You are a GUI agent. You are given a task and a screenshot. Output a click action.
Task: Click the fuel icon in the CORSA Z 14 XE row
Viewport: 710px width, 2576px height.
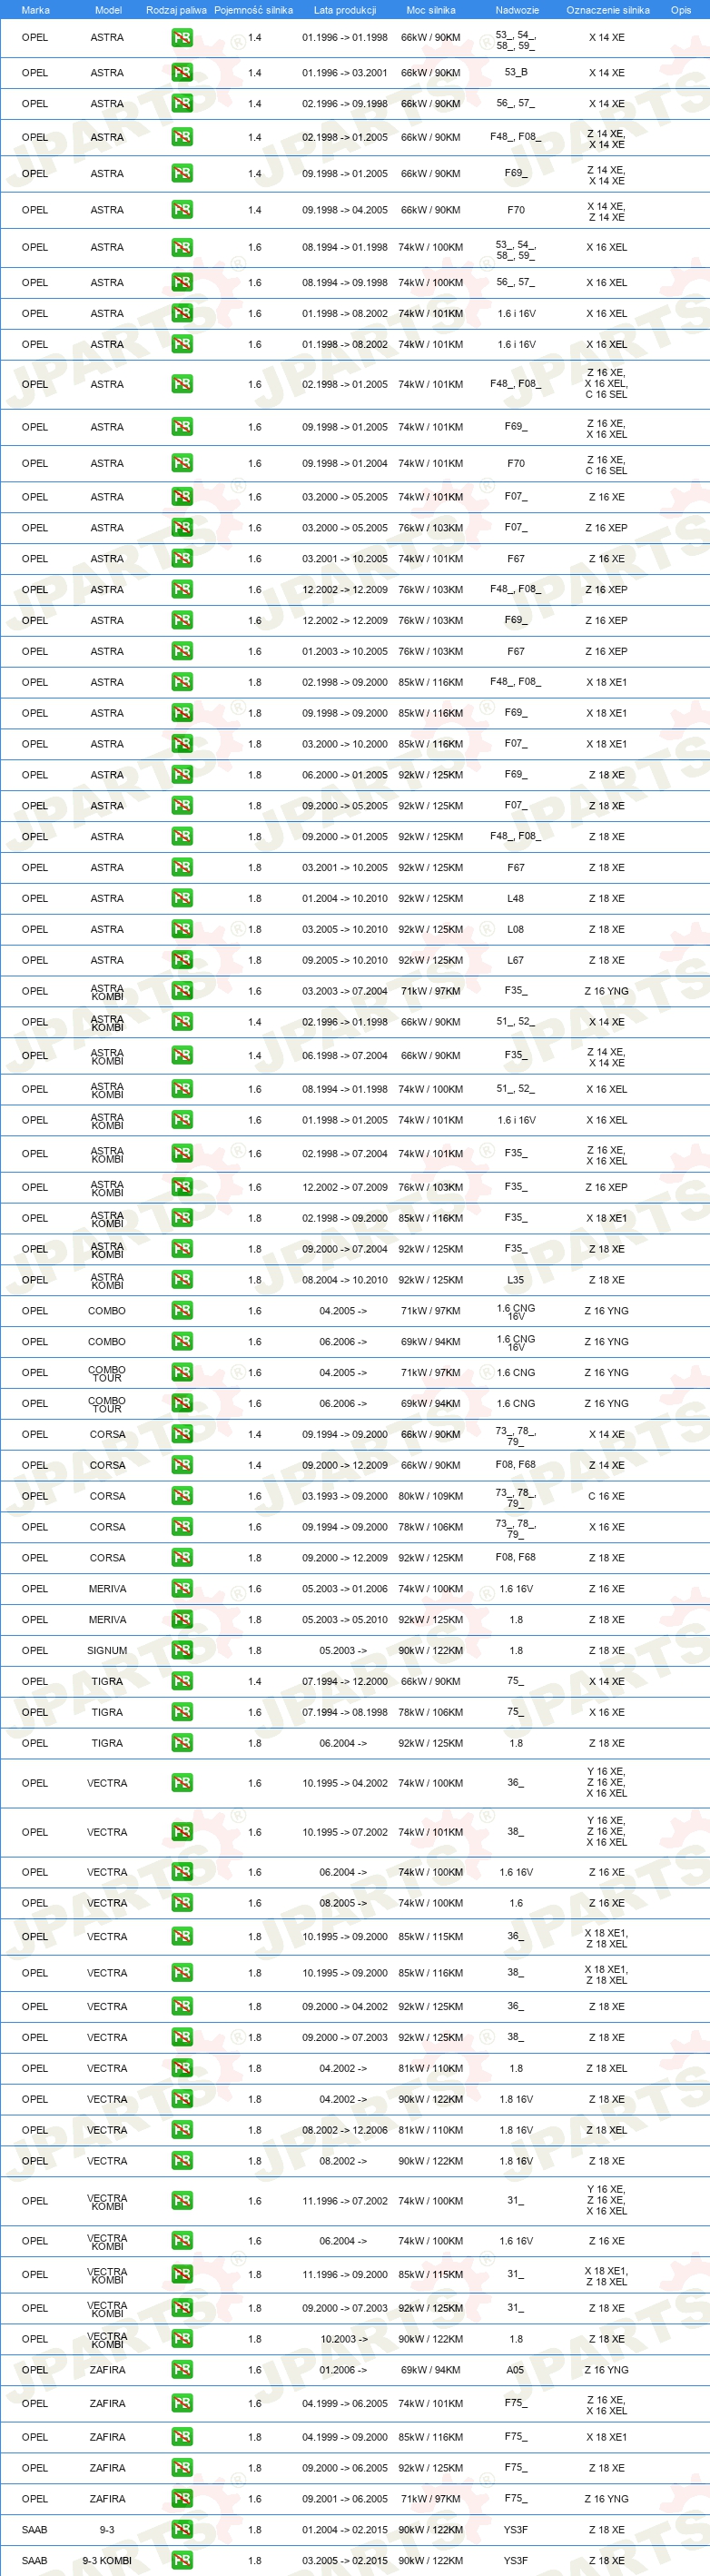[182, 1465]
